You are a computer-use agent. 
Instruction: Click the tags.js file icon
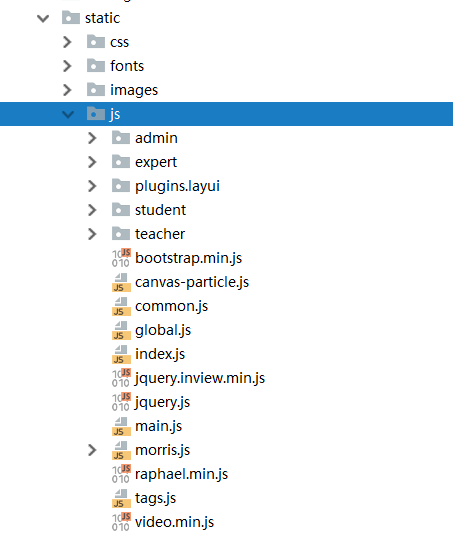pos(121,498)
